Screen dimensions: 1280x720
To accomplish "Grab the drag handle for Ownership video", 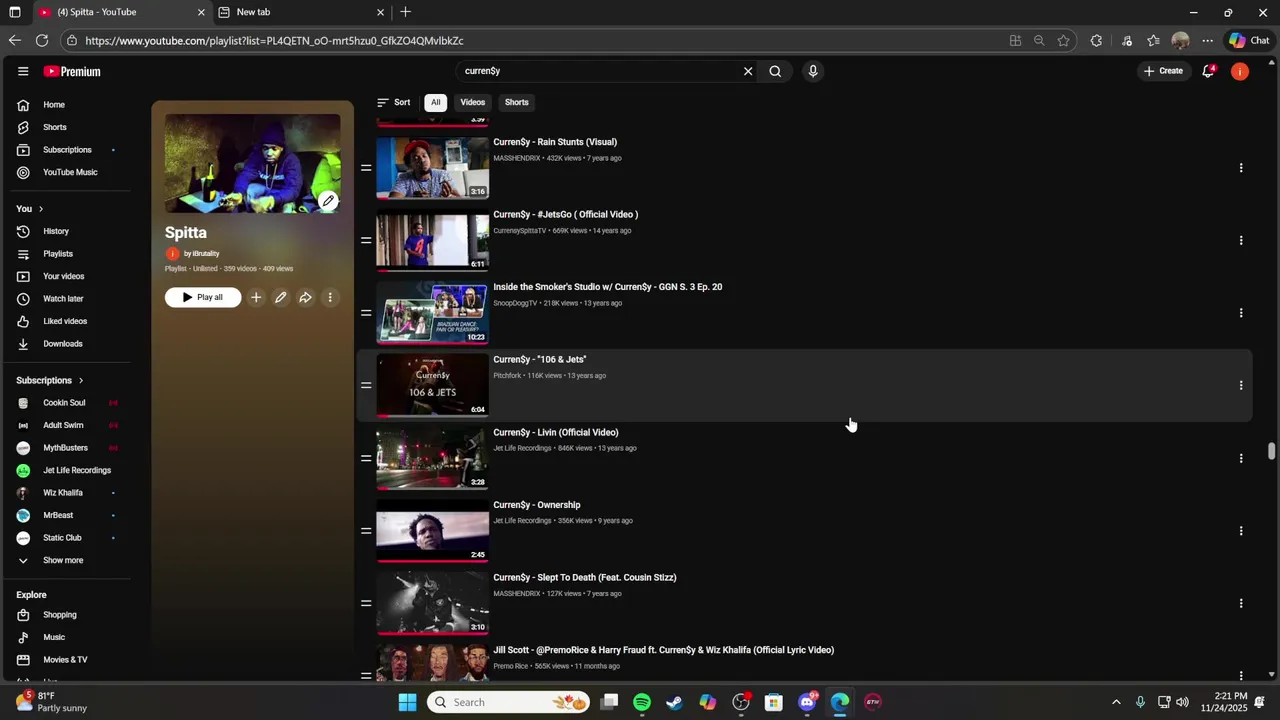I will [x=366, y=531].
